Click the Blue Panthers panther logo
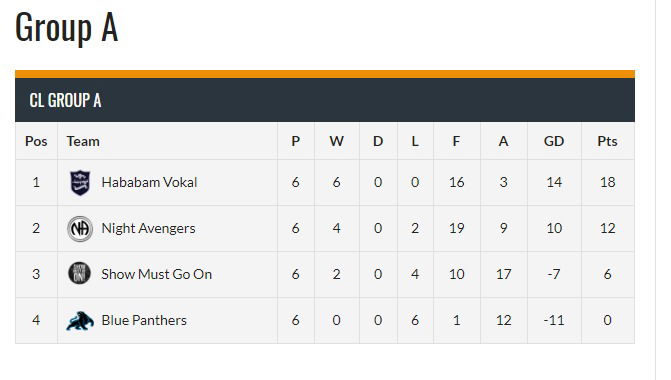Viewport: 671px width, 380px height. pyautogui.click(x=80, y=321)
